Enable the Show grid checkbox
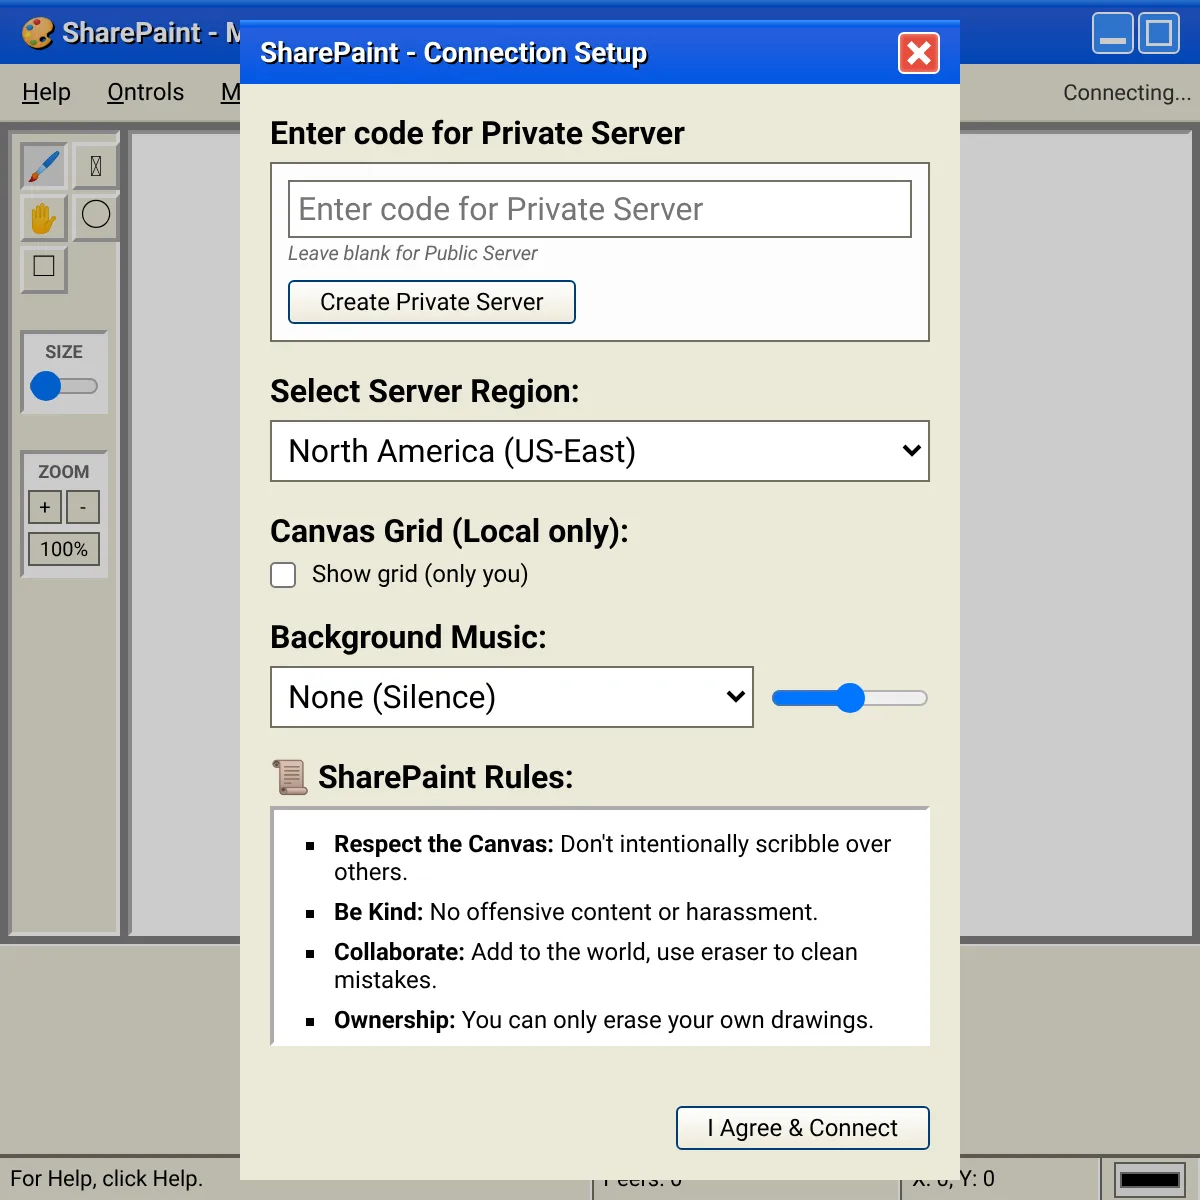The image size is (1200, 1200). click(284, 575)
